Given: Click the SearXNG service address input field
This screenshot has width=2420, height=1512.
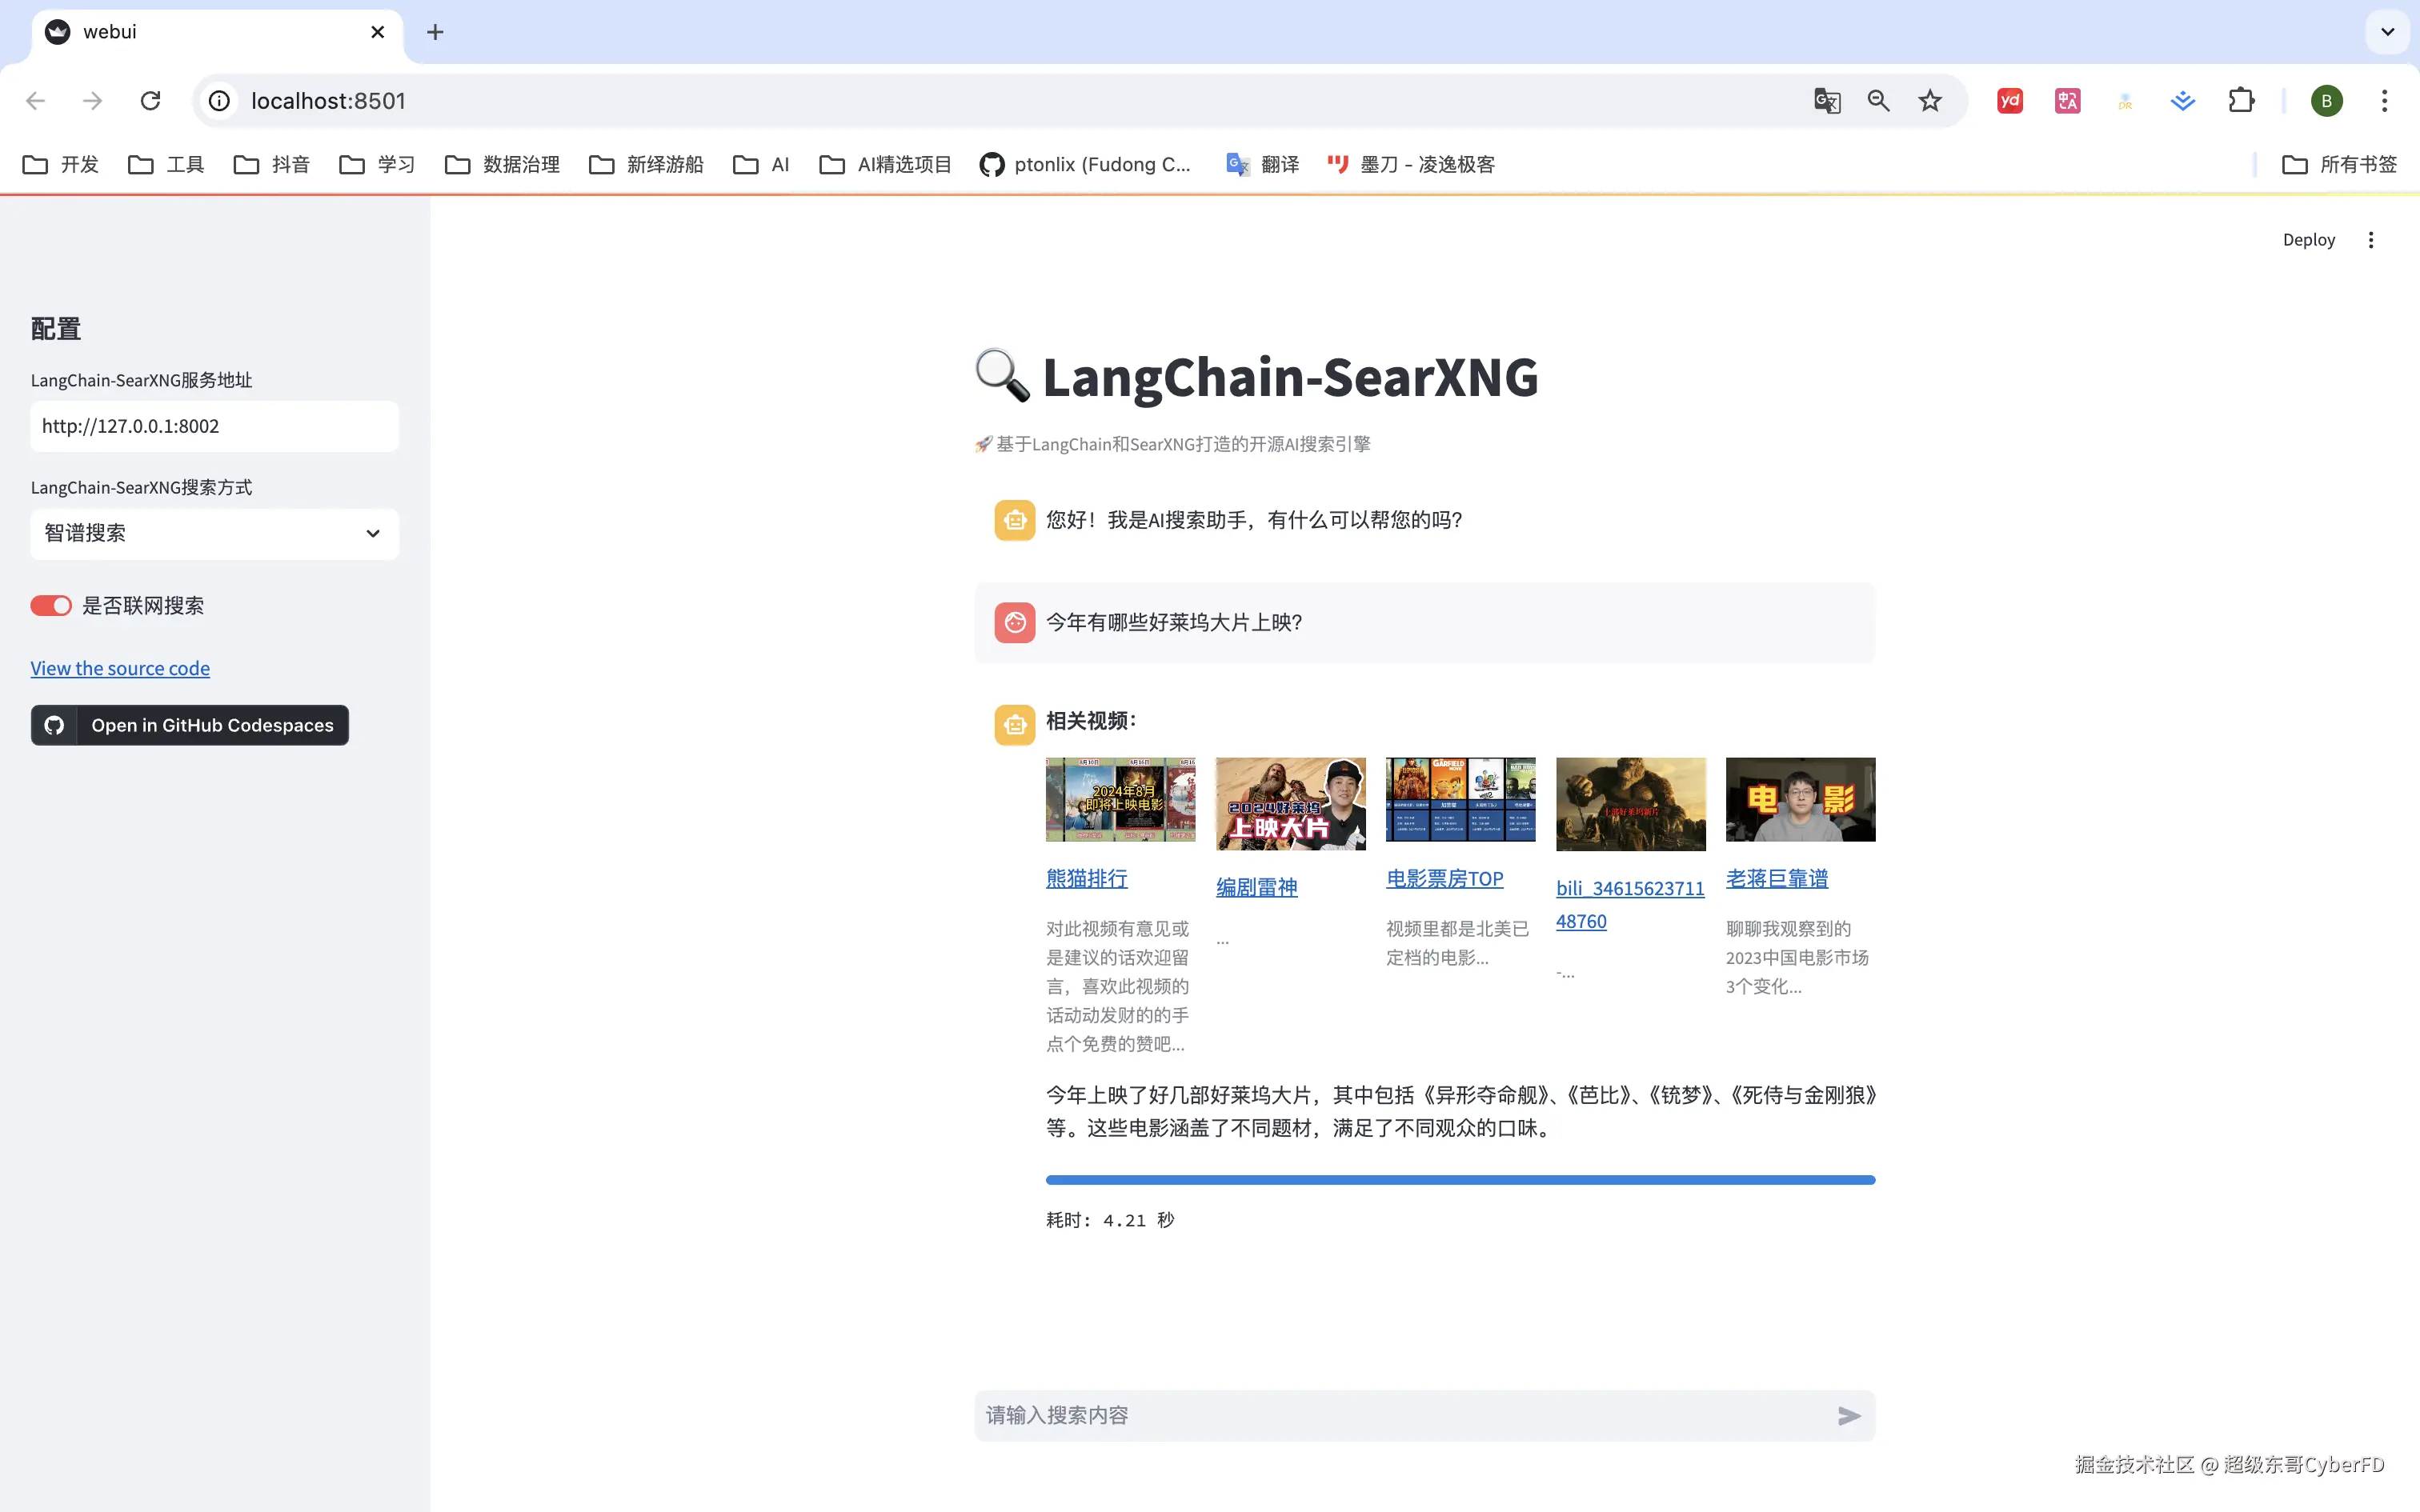Looking at the screenshot, I should pyautogui.click(x=214, y=426).
